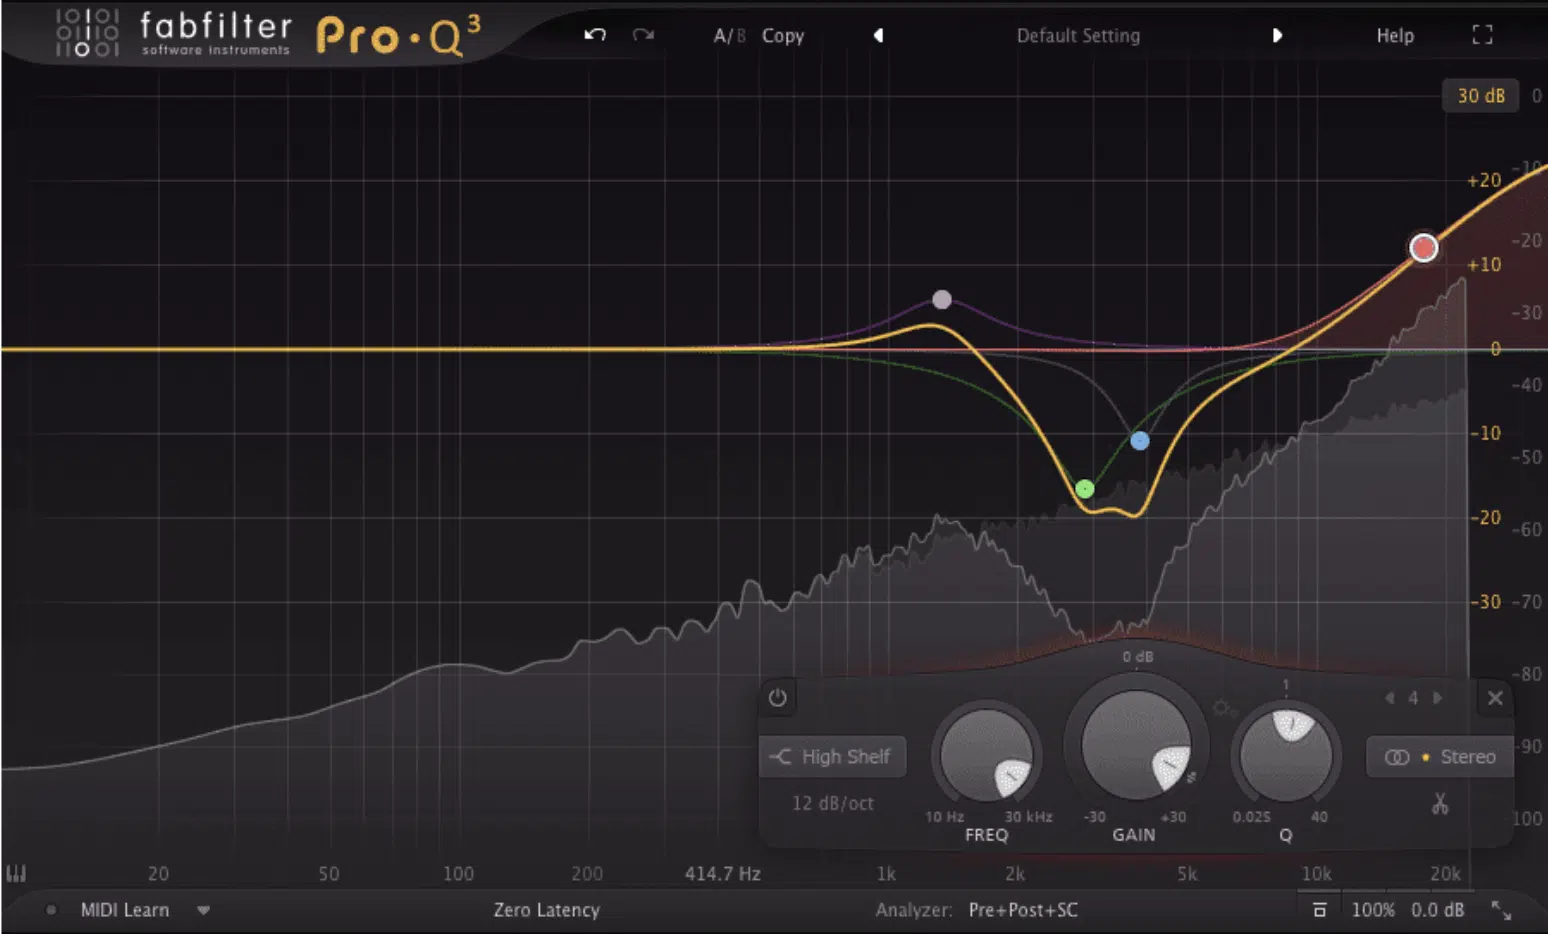Click the 20k frequency axis label

(1445, 874)
